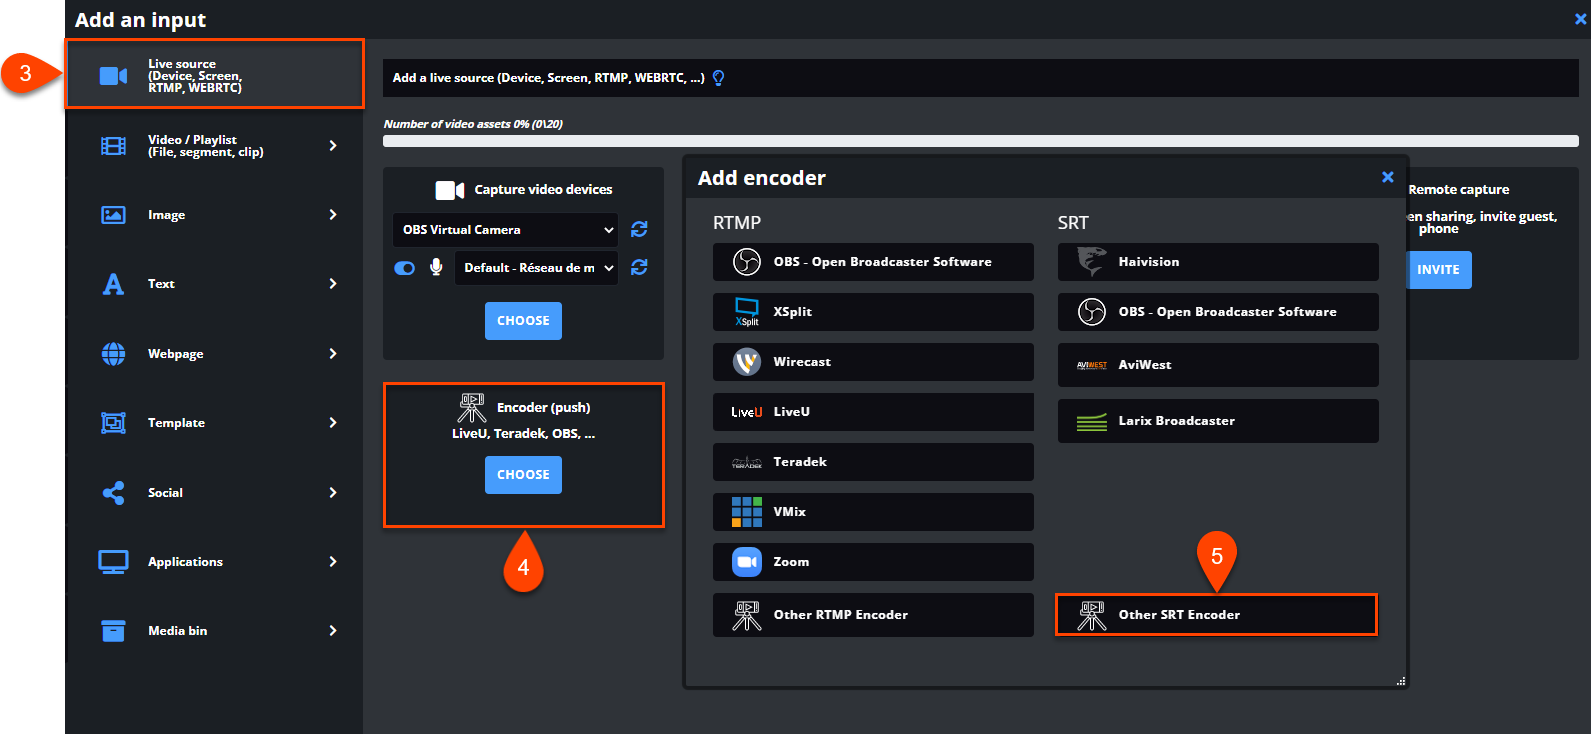The image size is (1591, 734).
Task: Open the Default audio device dropdown
Action: 536,268
